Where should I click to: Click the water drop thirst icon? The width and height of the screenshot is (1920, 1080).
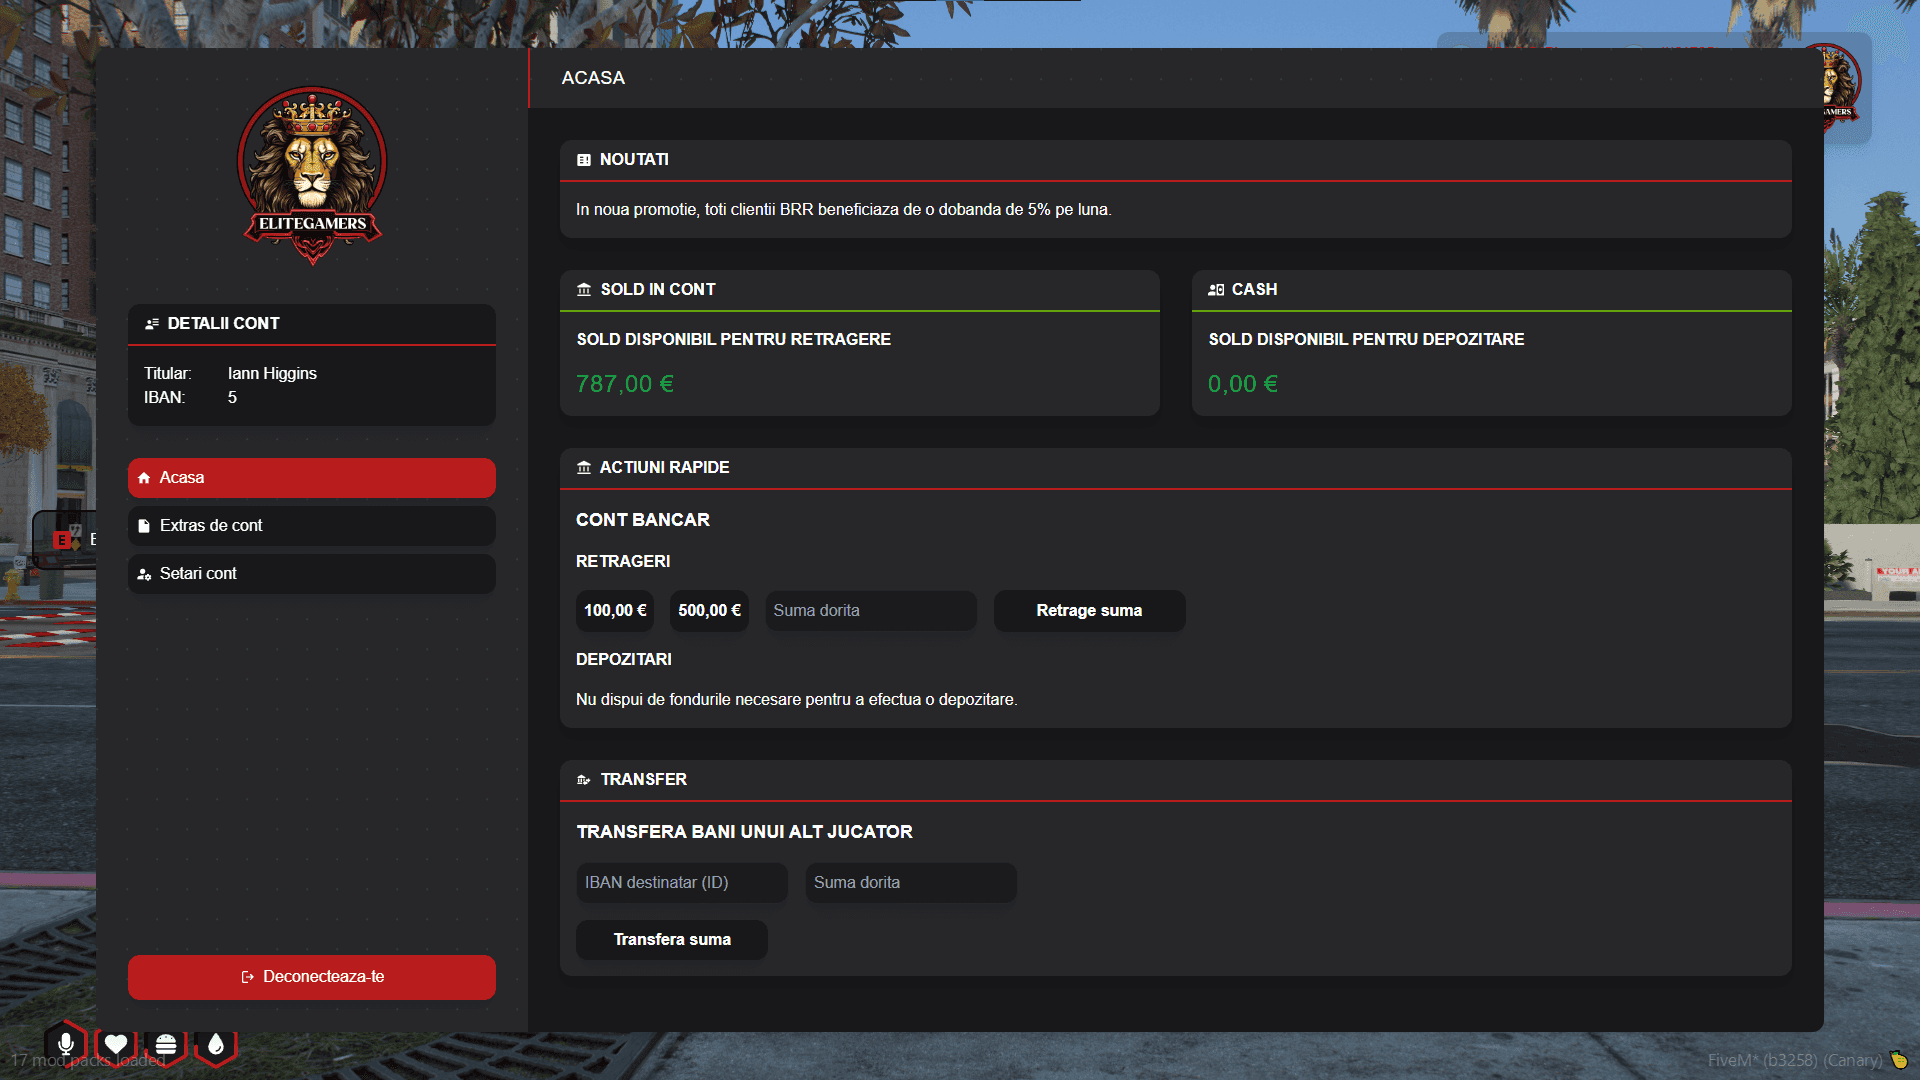tap(216, 1045)
